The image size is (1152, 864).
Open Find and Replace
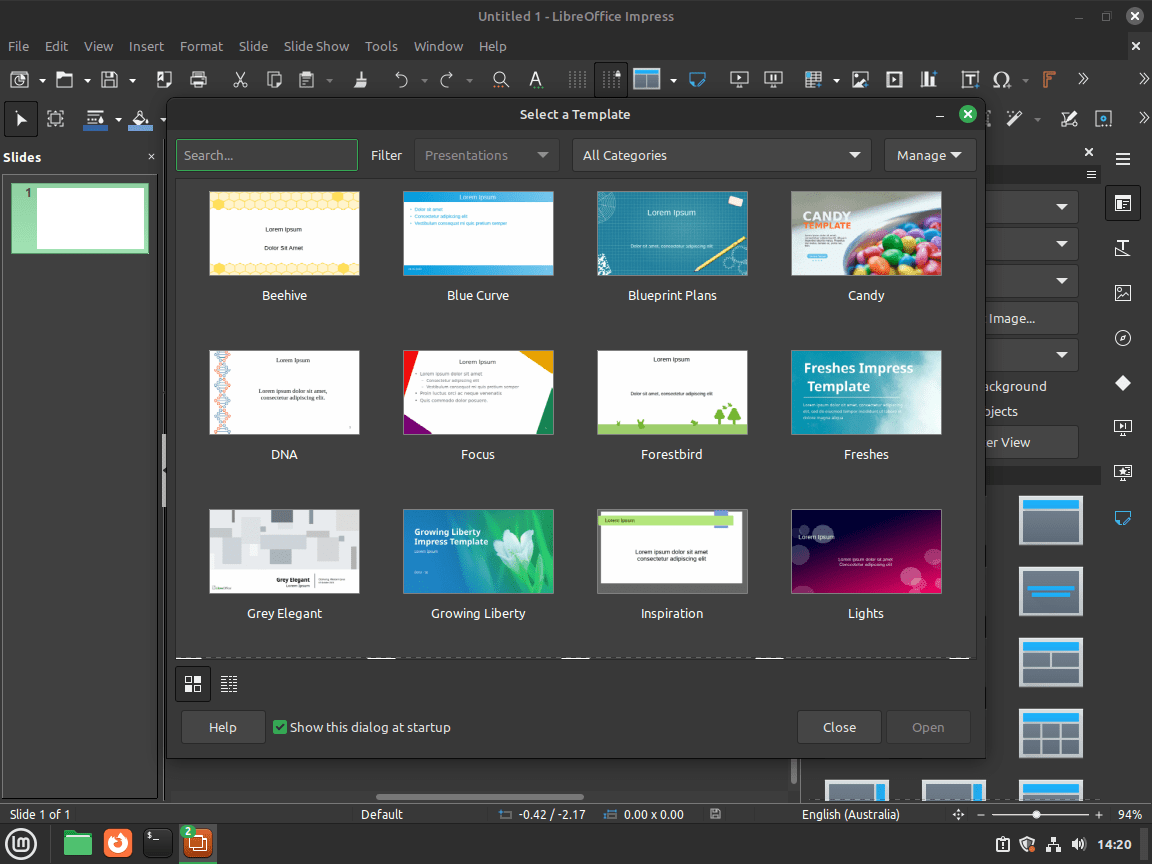(500, 79)
